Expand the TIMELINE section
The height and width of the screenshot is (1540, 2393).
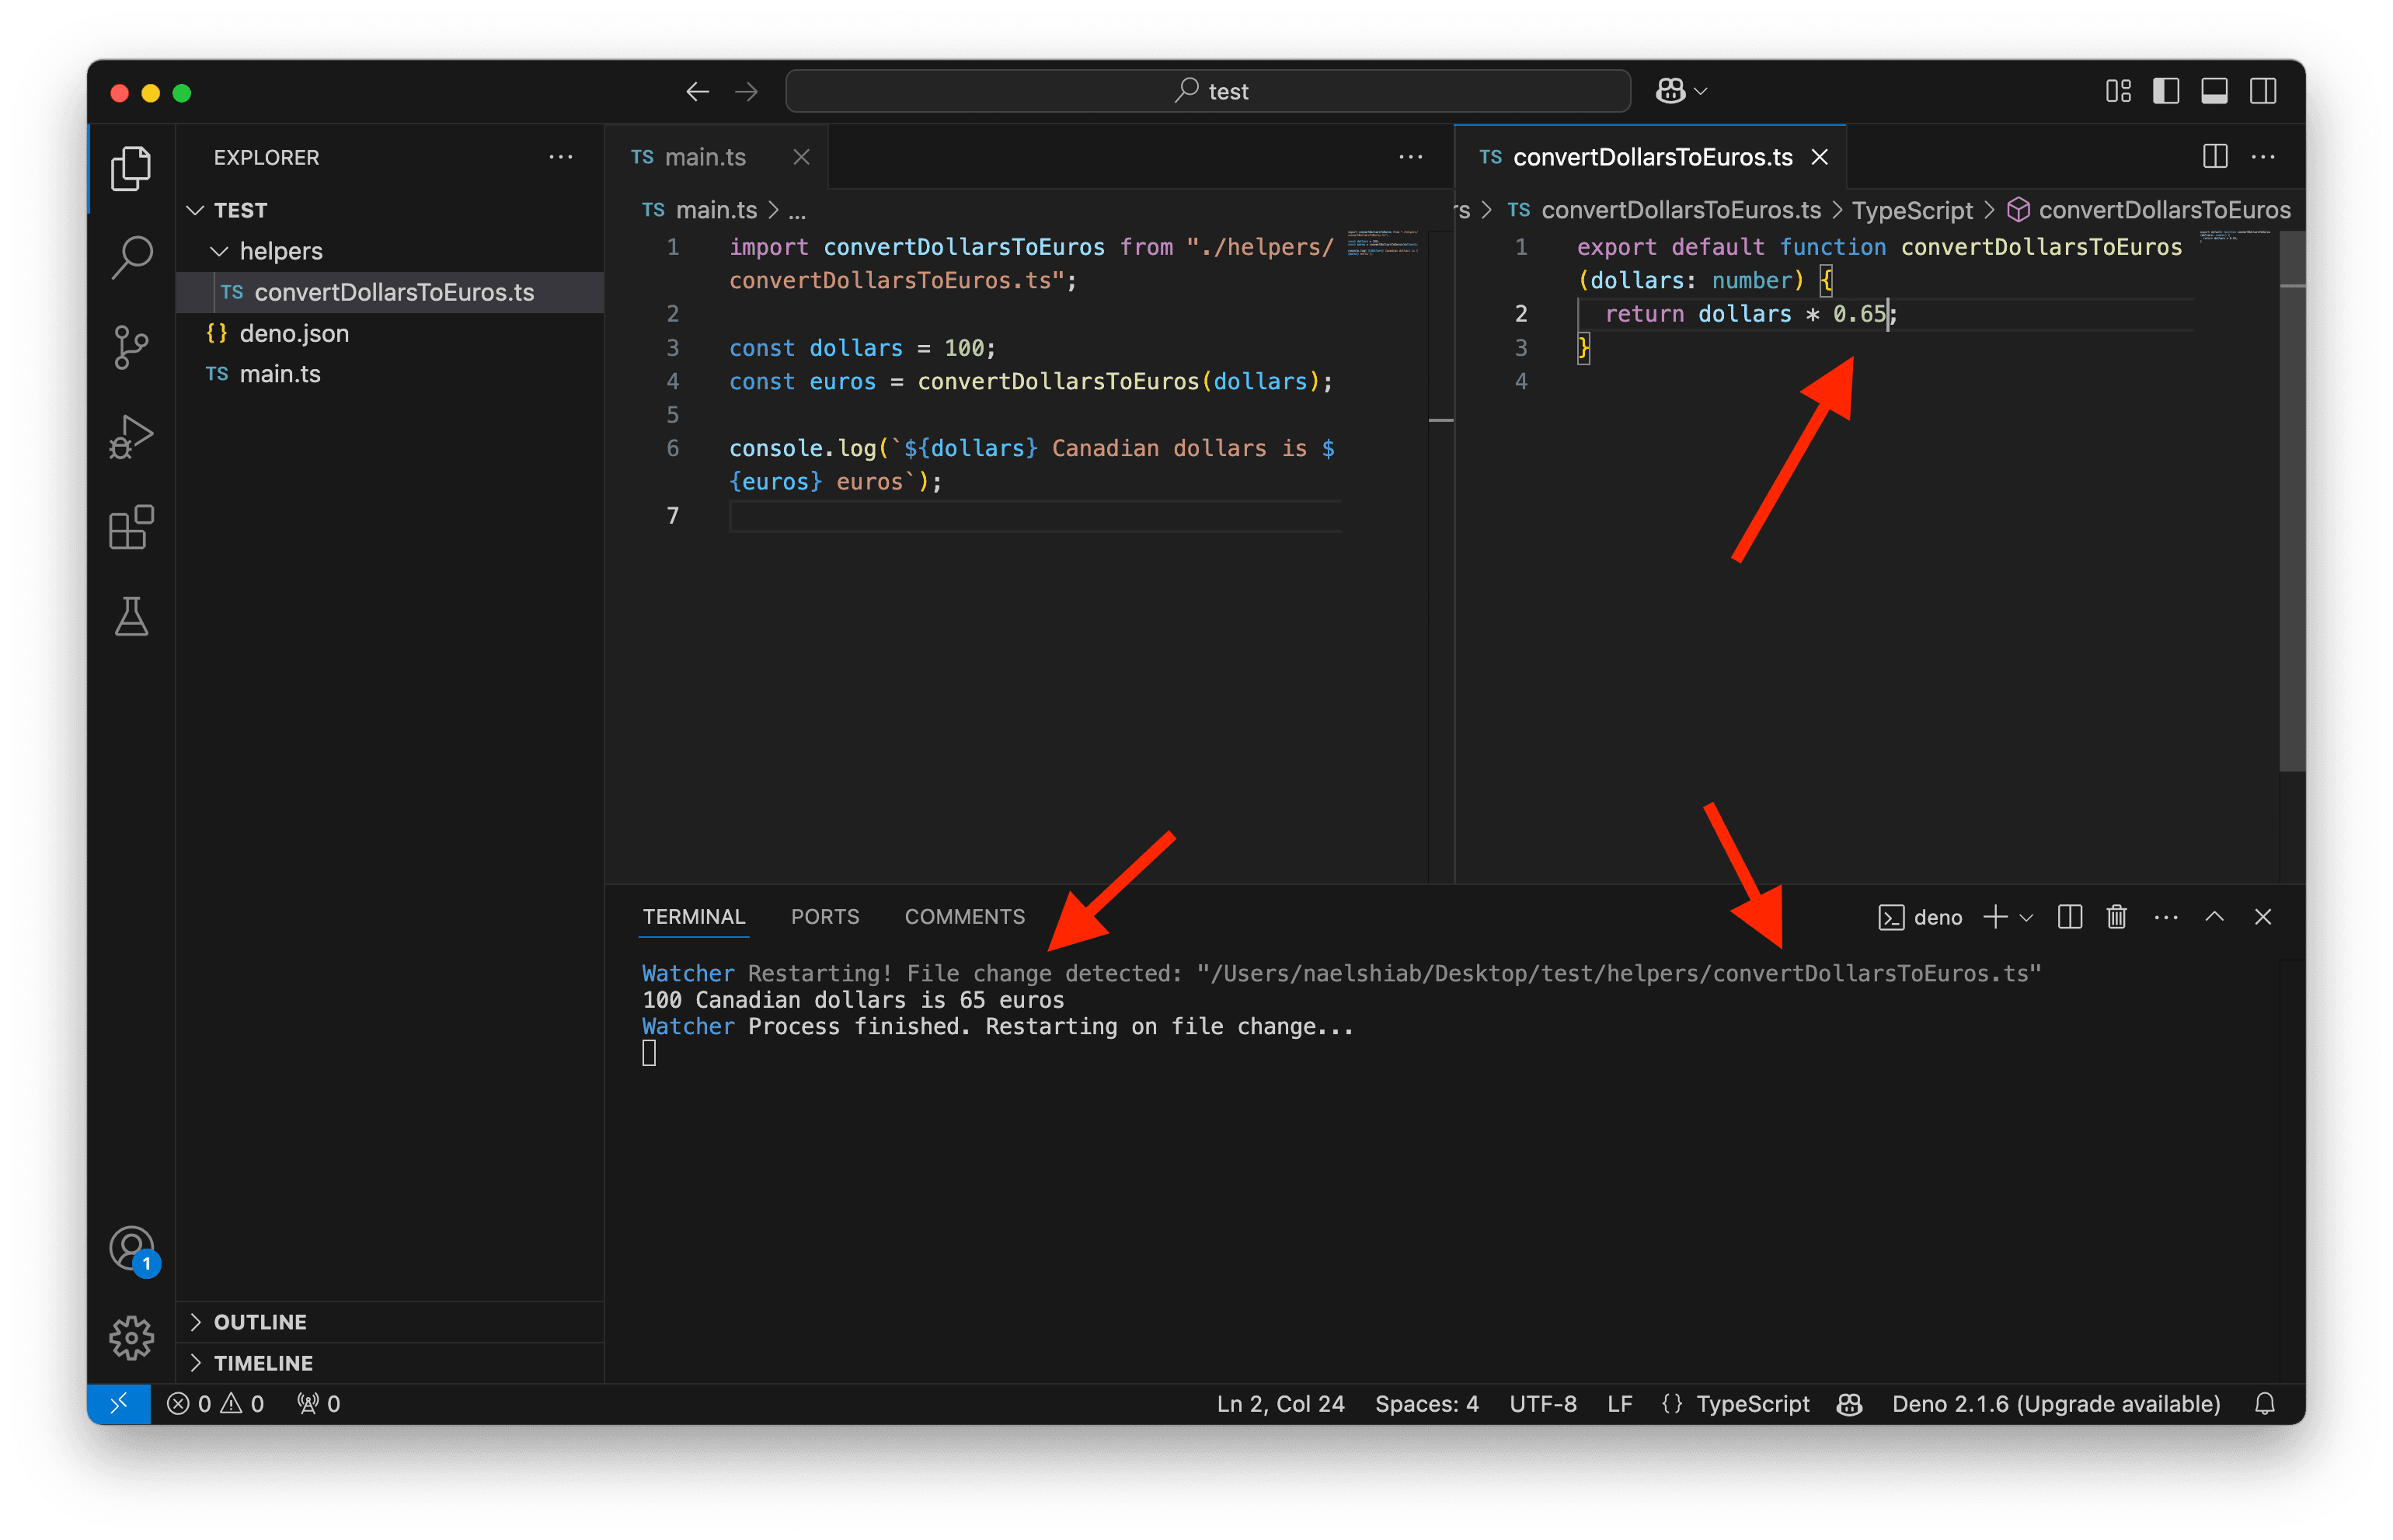pyautogui.click(x=390, y=1363)
